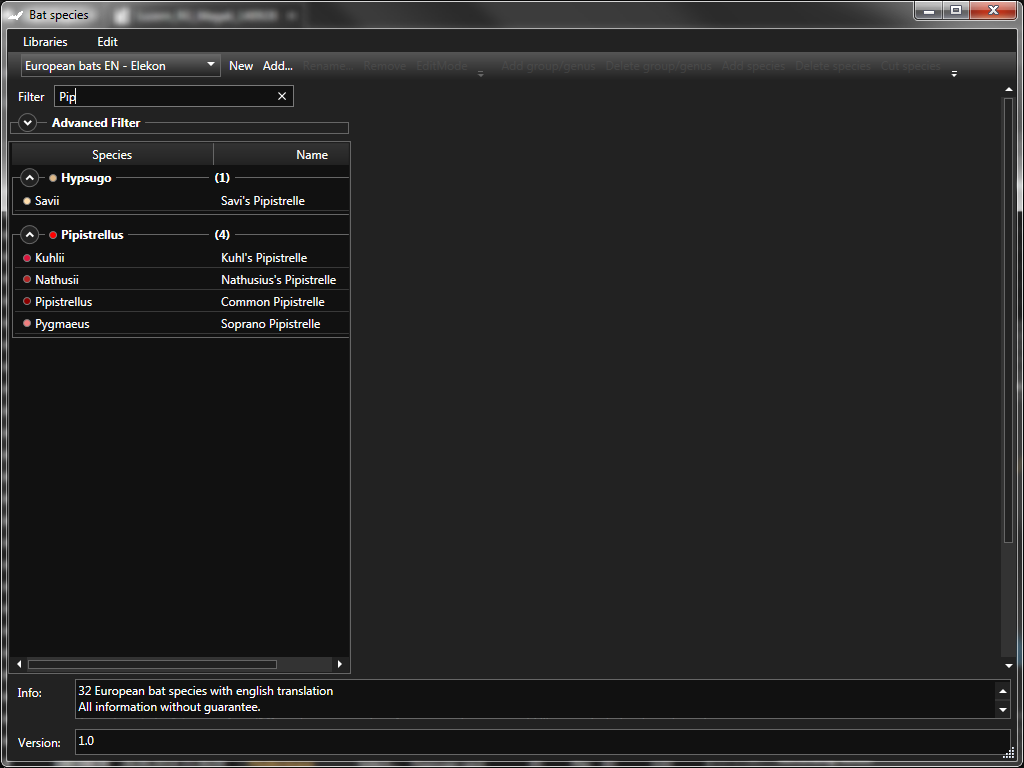Click the New library button
Viewport: 1024px width, 768px height.
point(241,66)
